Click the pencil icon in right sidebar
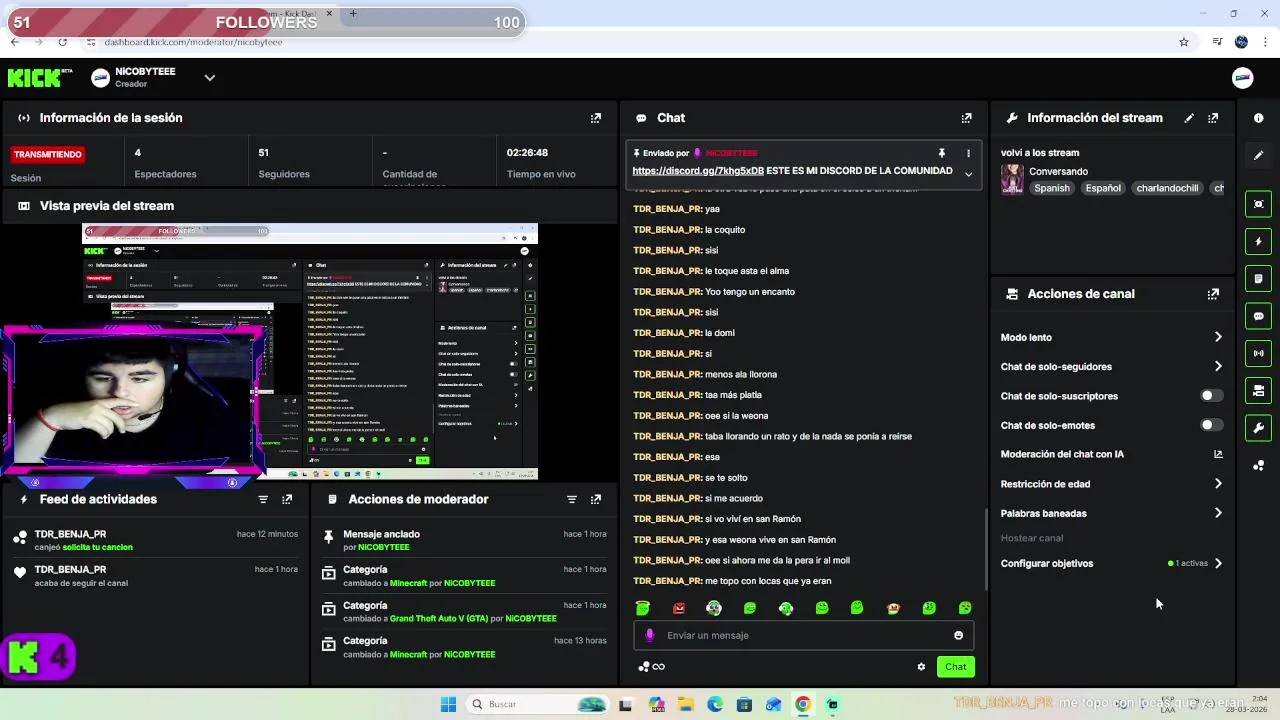This screenshot has height=720, width=1280. click(1258, 155)
